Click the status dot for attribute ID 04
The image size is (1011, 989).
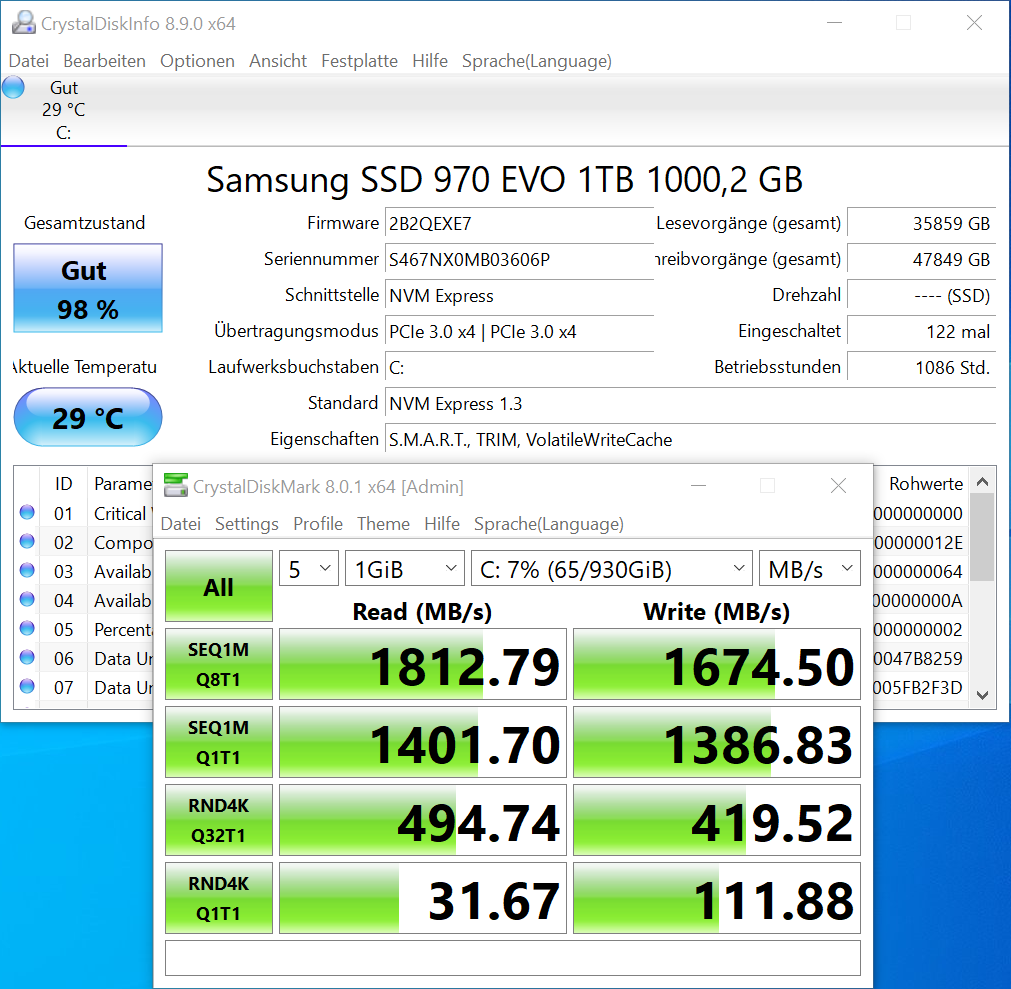coord(27,599)
